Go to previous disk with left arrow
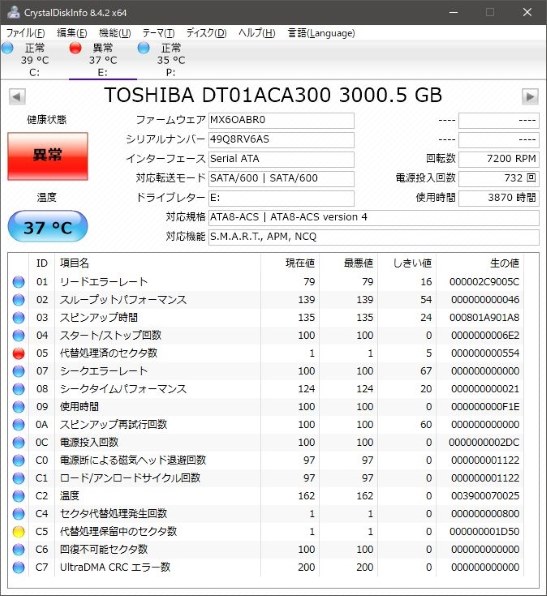Screen dimensions: 547x596 click(x=17, y=97)
